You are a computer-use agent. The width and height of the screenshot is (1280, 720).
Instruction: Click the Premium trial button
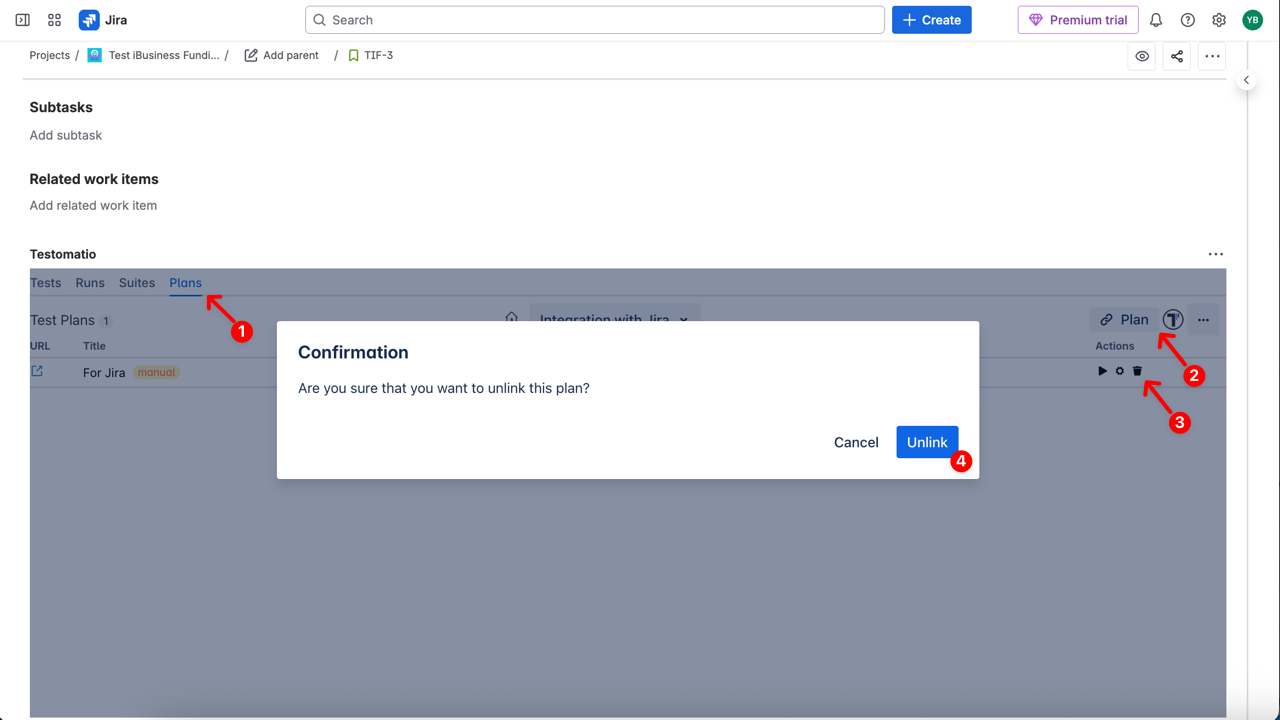pos(1078,20)
